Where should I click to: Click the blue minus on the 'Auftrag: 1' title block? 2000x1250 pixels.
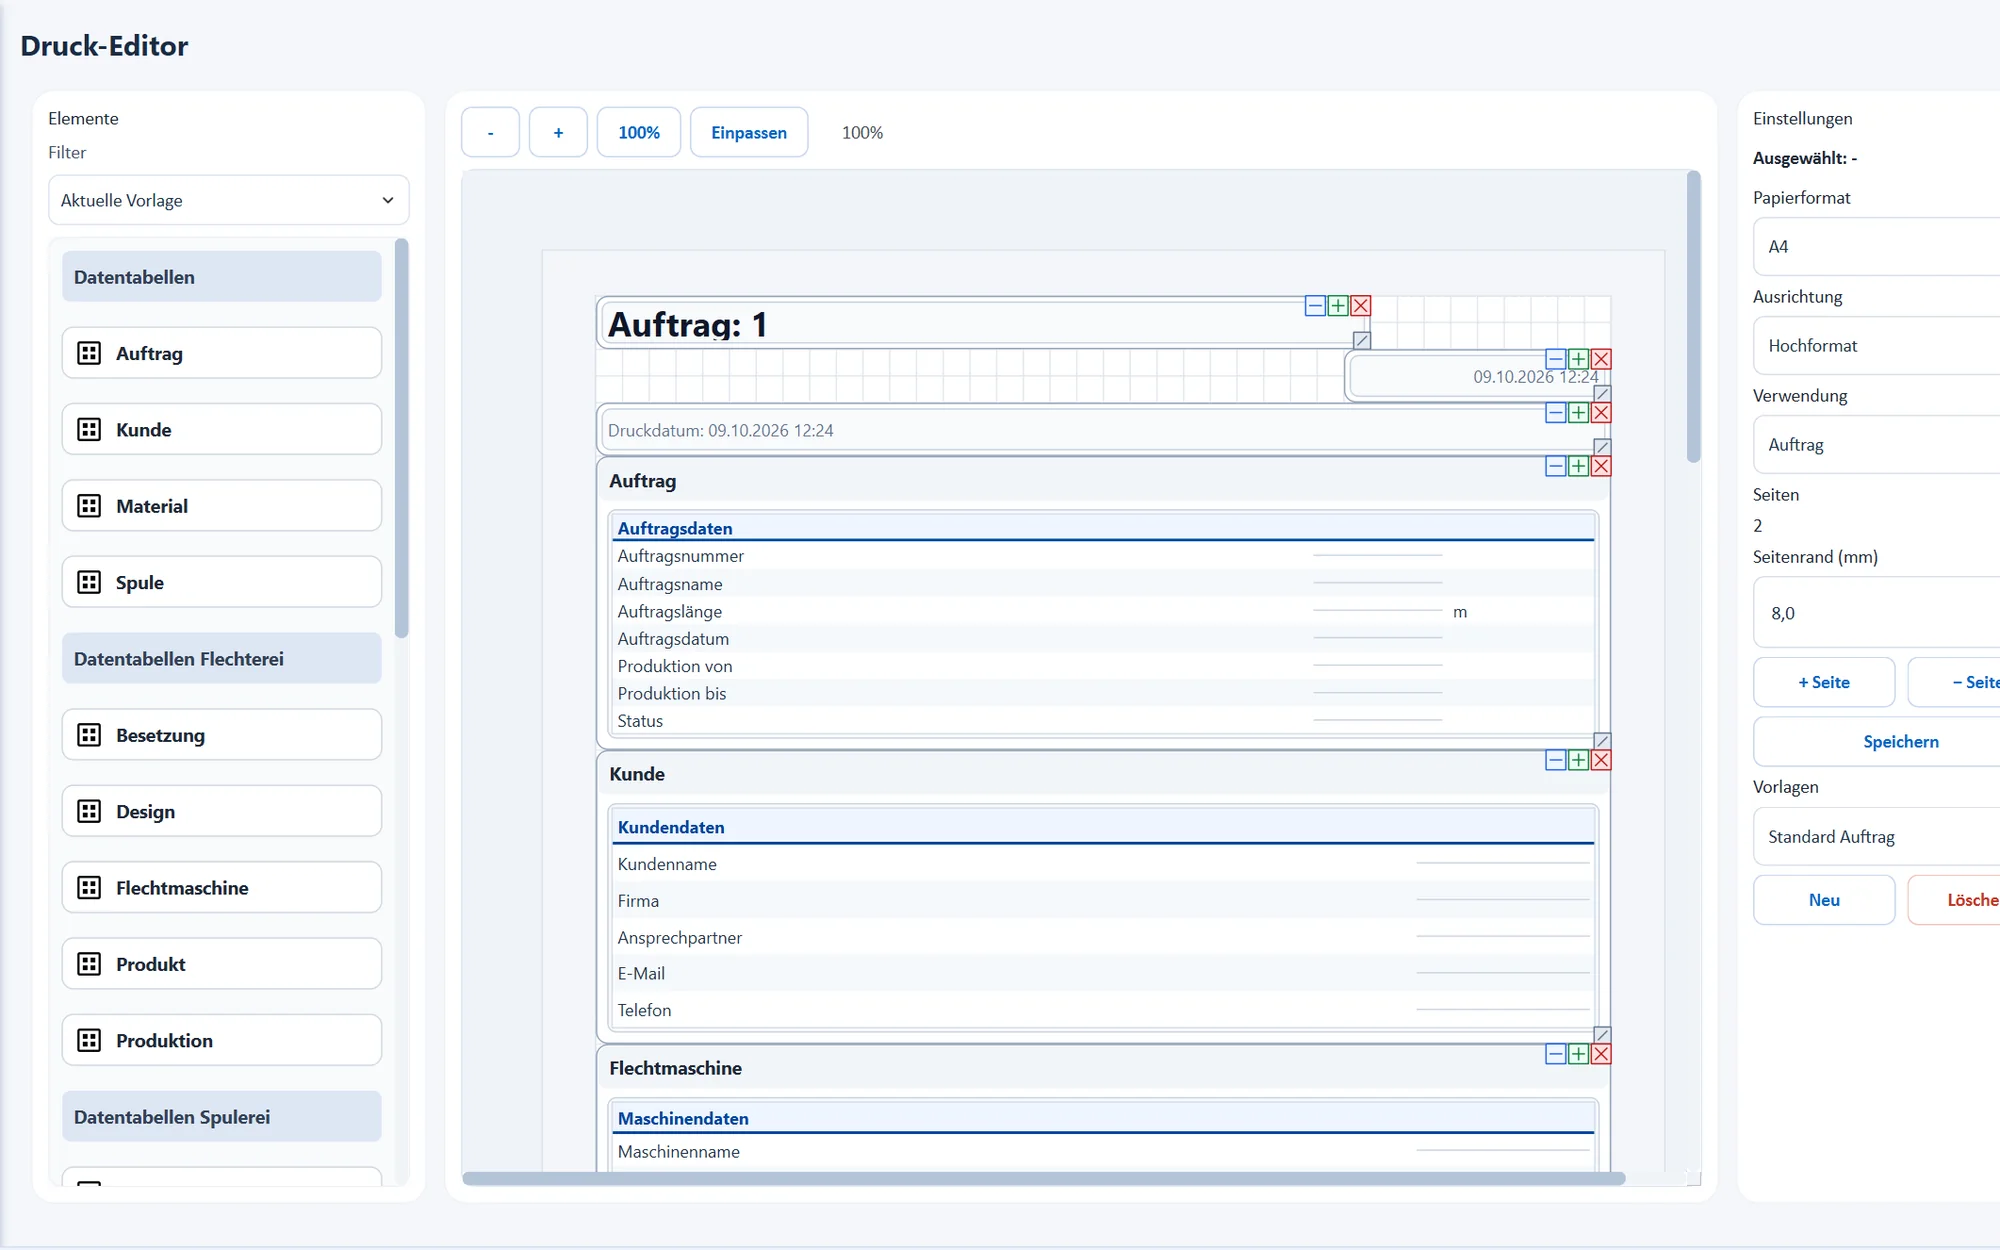1315,306
